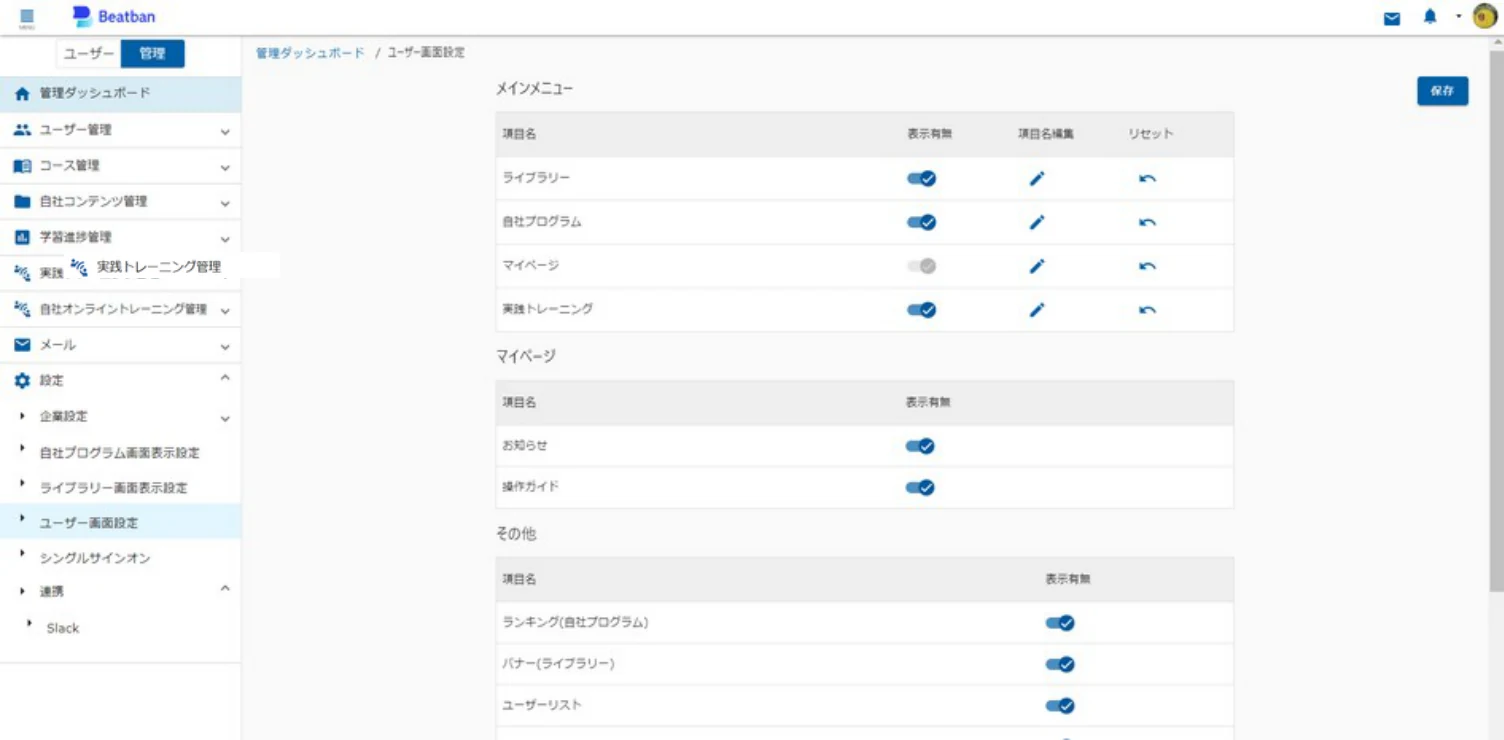Reset the マイページ row with undo icon
Viewport: 1504px width, 740px height.
[1148, 266]
